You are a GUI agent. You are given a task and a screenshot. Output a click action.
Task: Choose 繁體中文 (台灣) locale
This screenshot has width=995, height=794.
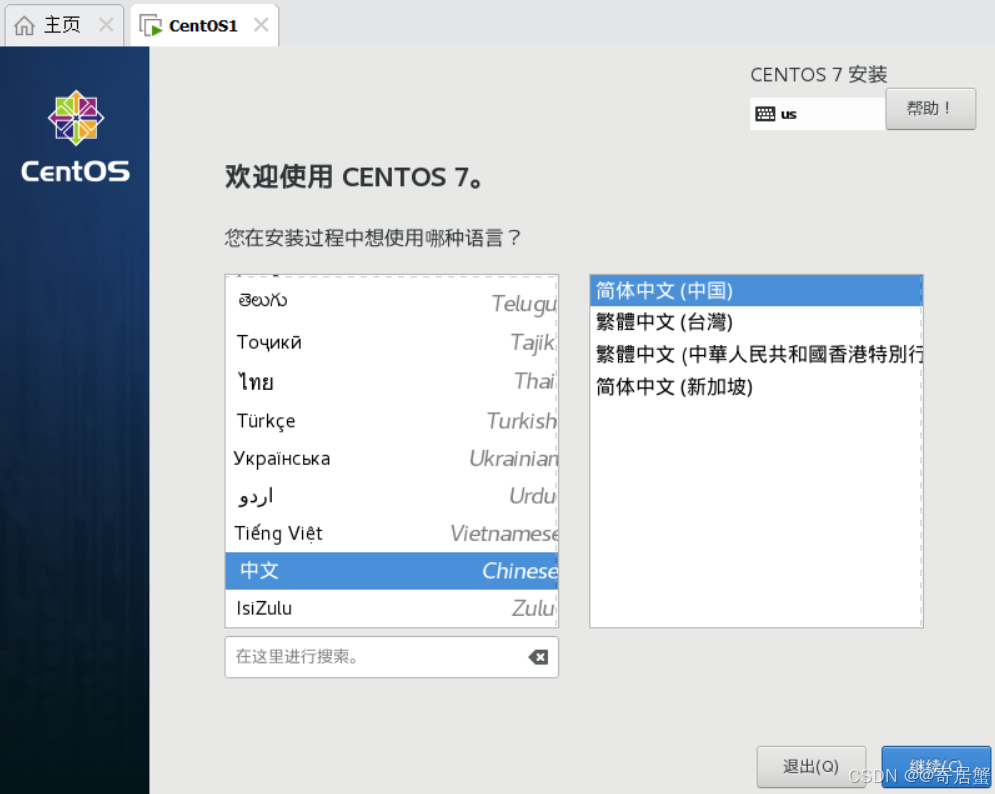tap(756, 322)
